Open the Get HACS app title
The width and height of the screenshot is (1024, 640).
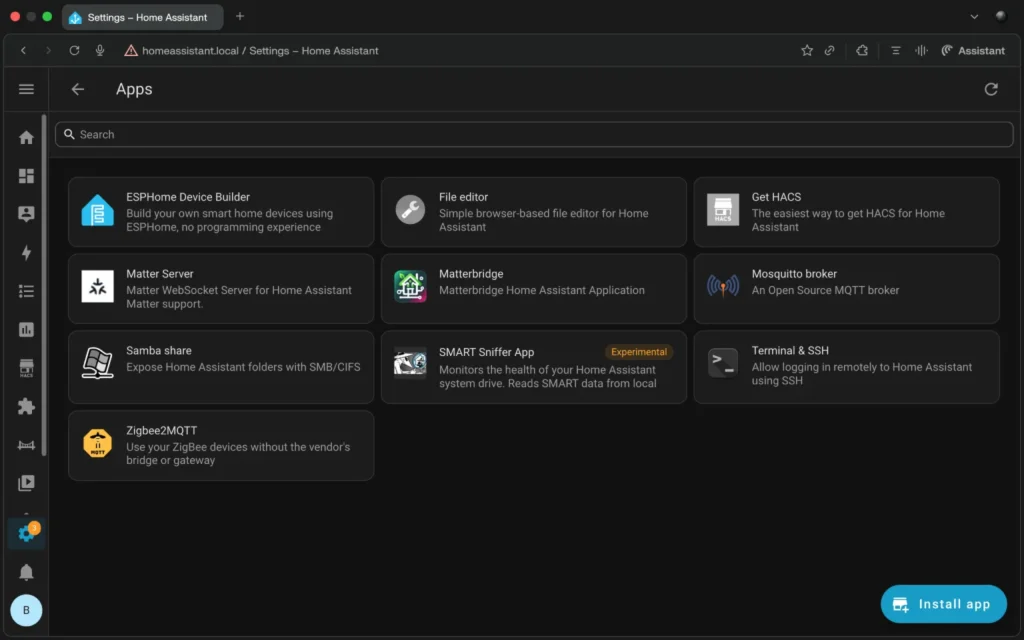776,197
